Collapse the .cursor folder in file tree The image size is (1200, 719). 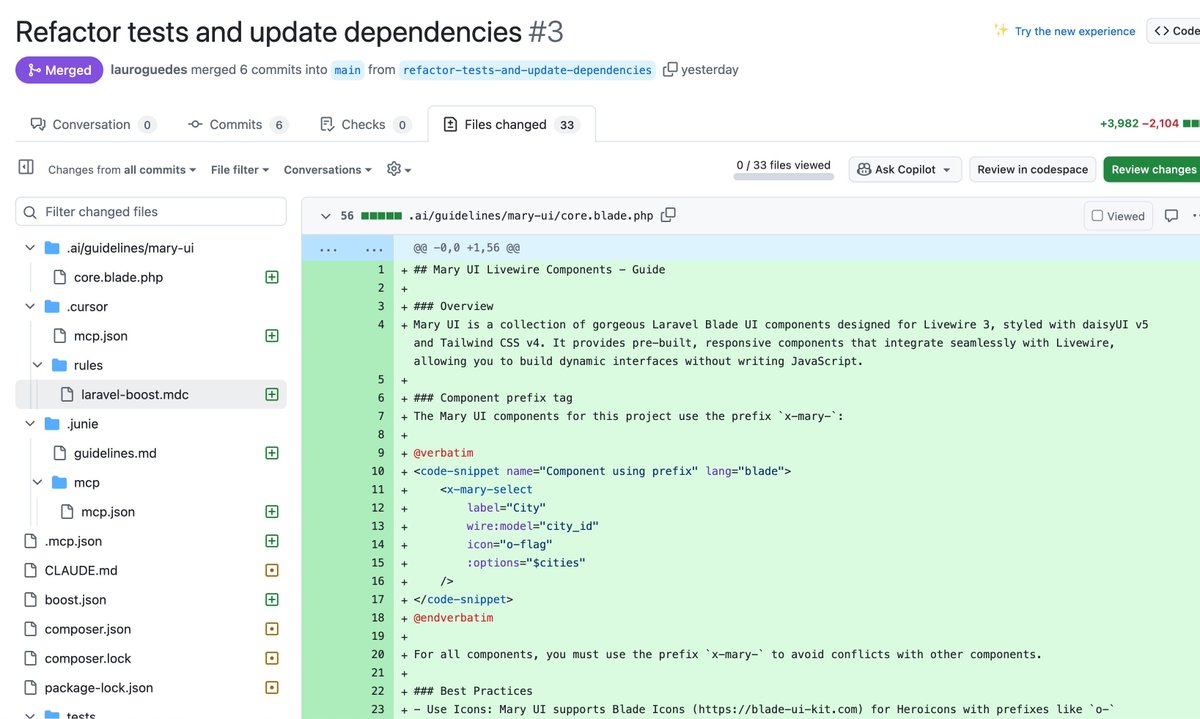(x=30, y=307)
